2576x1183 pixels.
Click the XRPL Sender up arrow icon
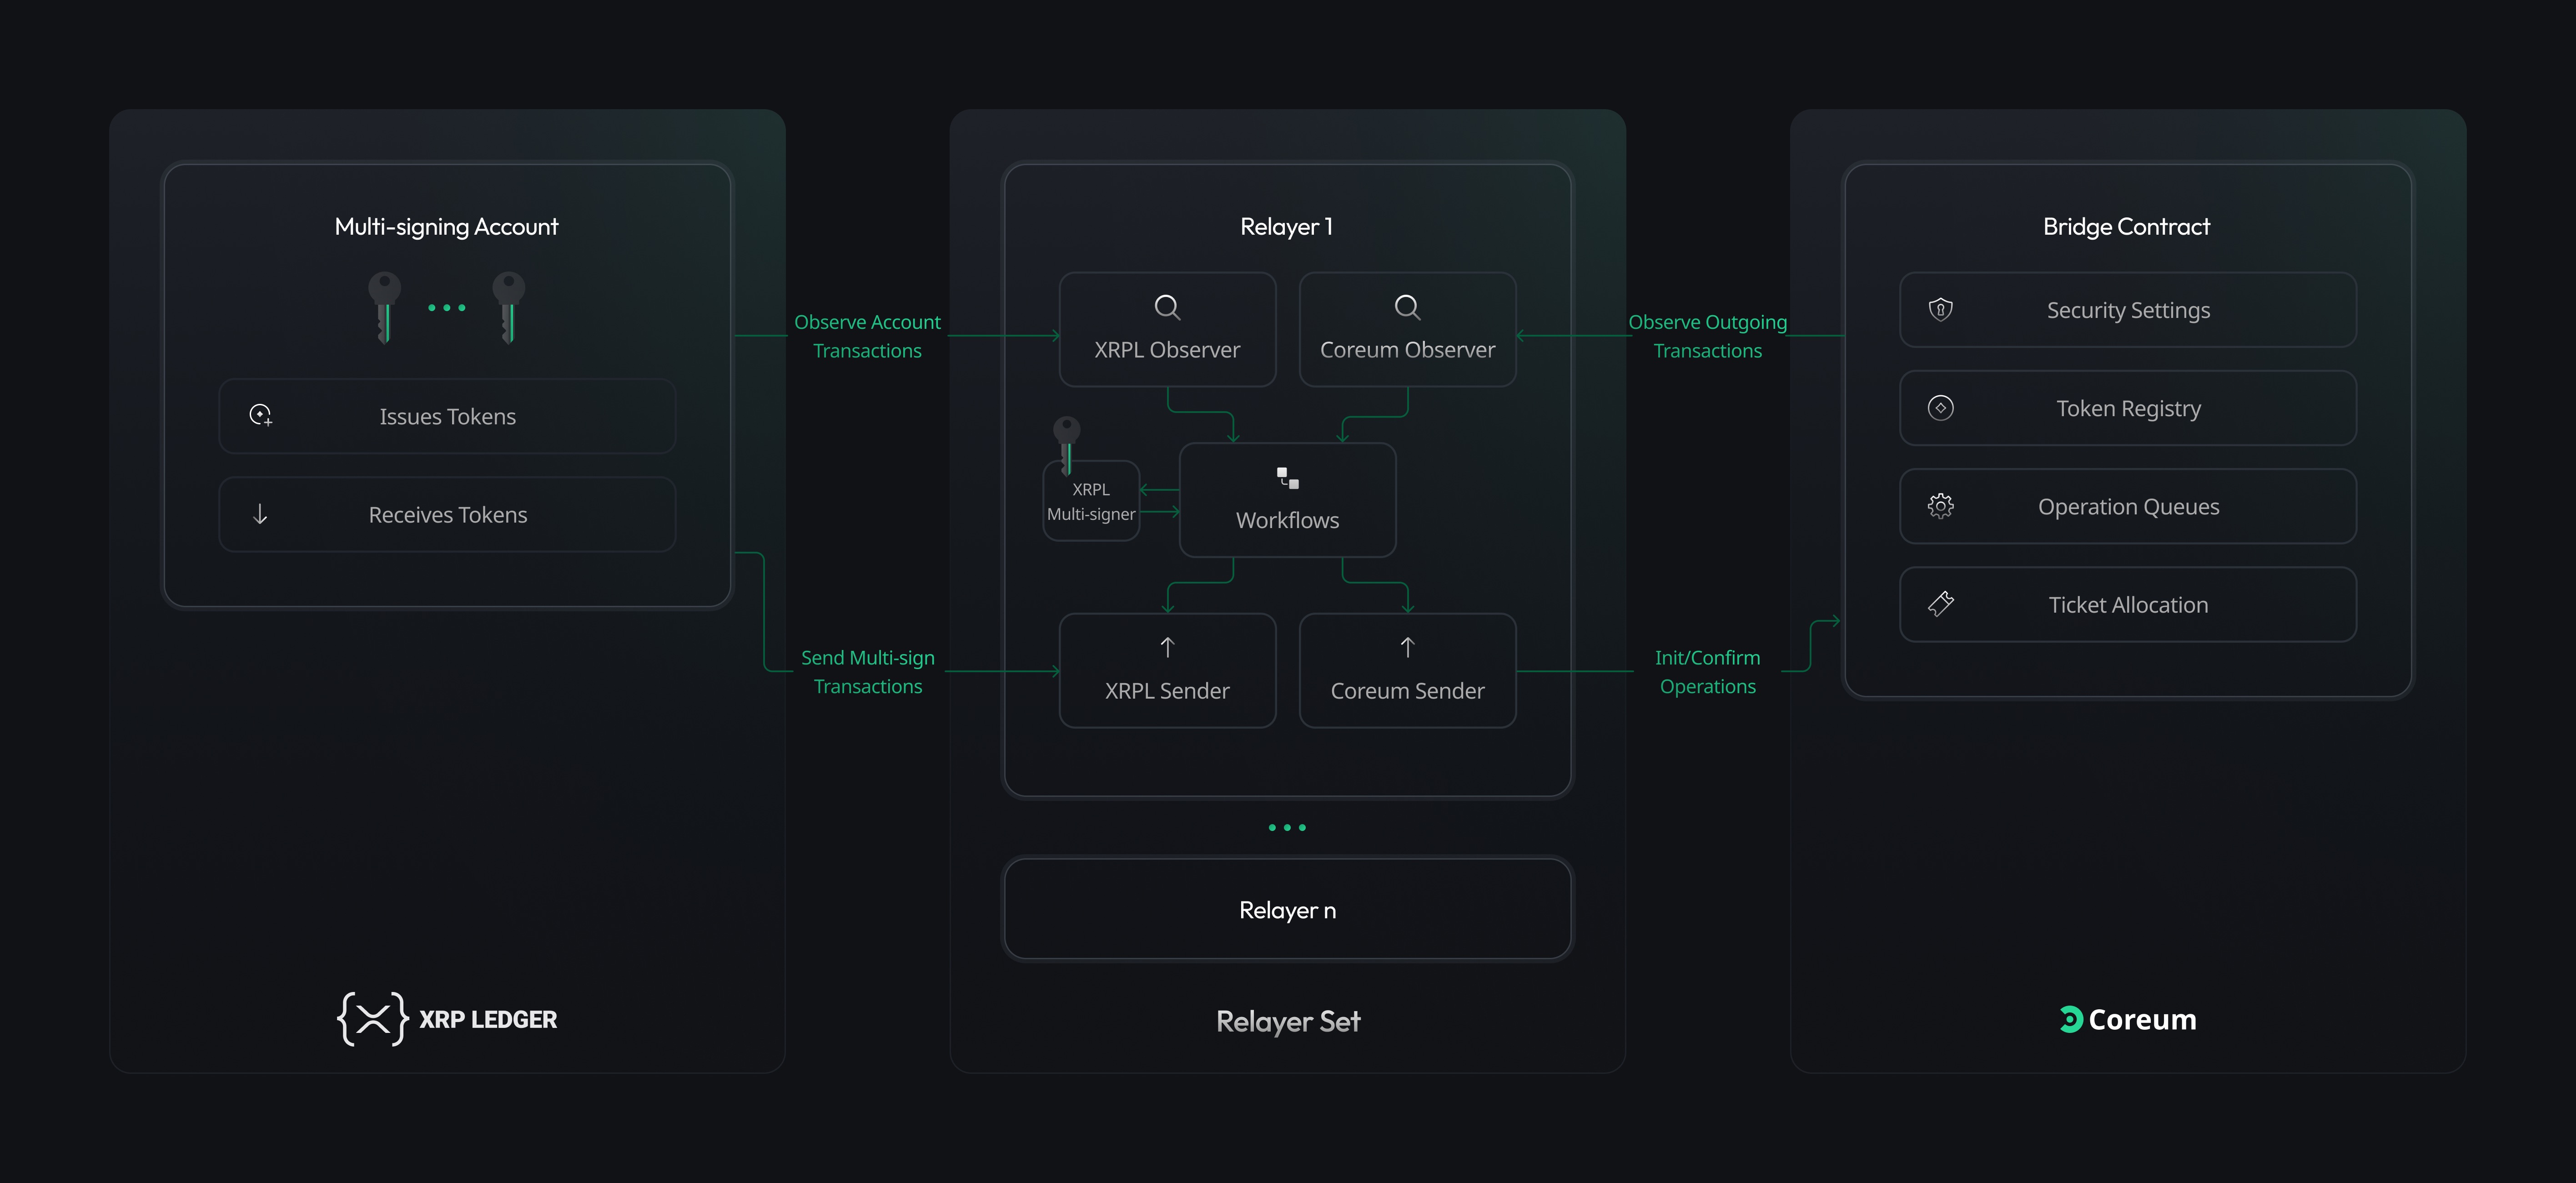(1167, 647)
